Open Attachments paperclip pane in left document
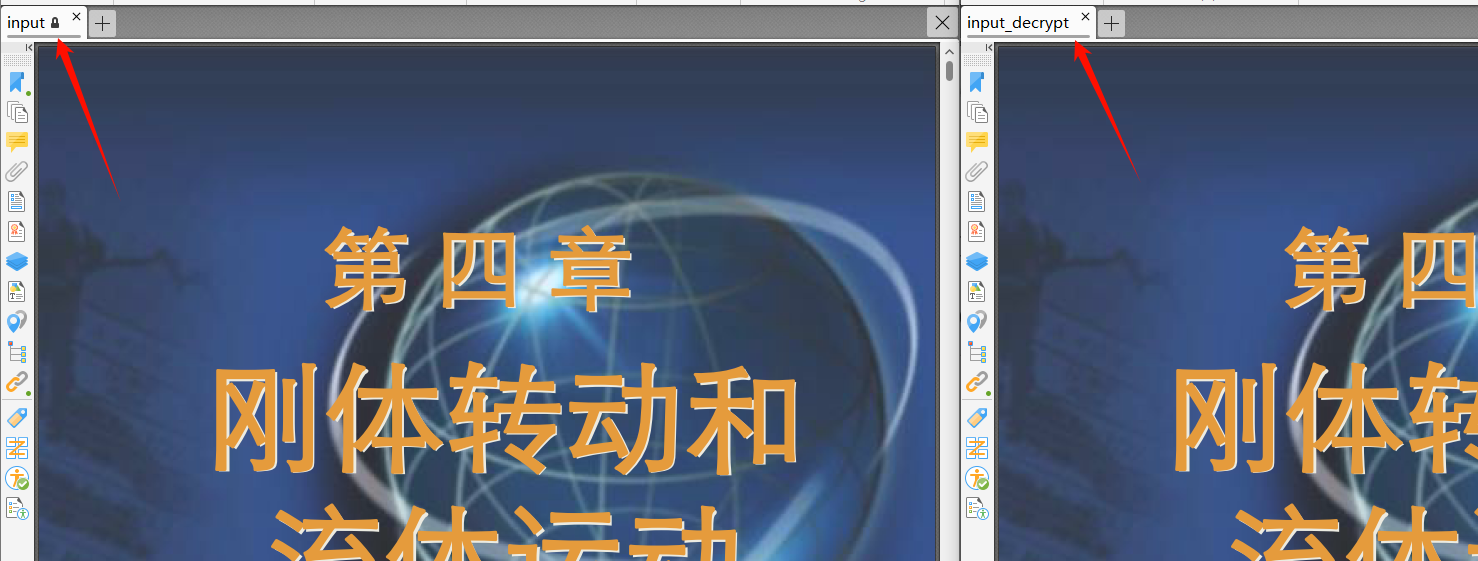Screen dimensions: 1478x561 click(16, 171)
